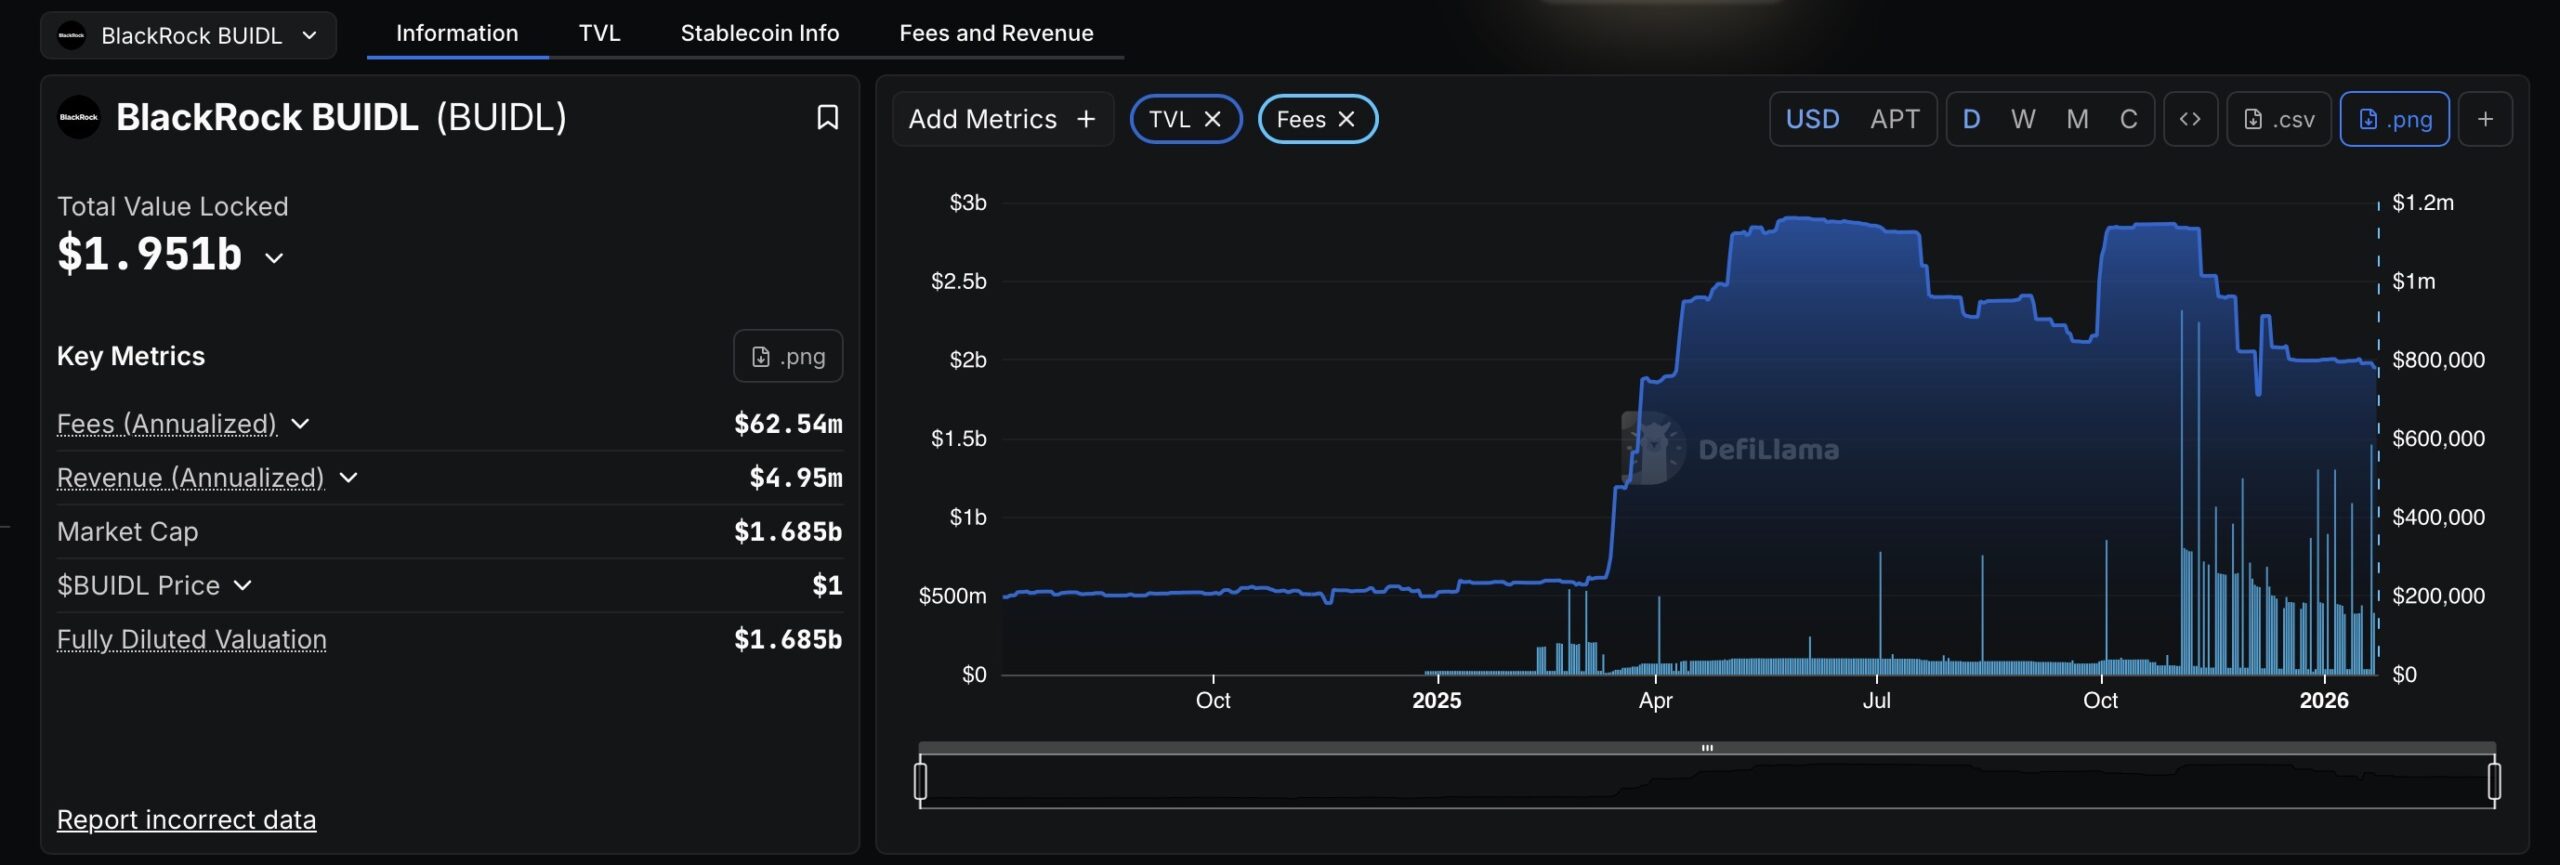Click Report incorrect data link
The image size is (2560, 865).
(186, 820)
